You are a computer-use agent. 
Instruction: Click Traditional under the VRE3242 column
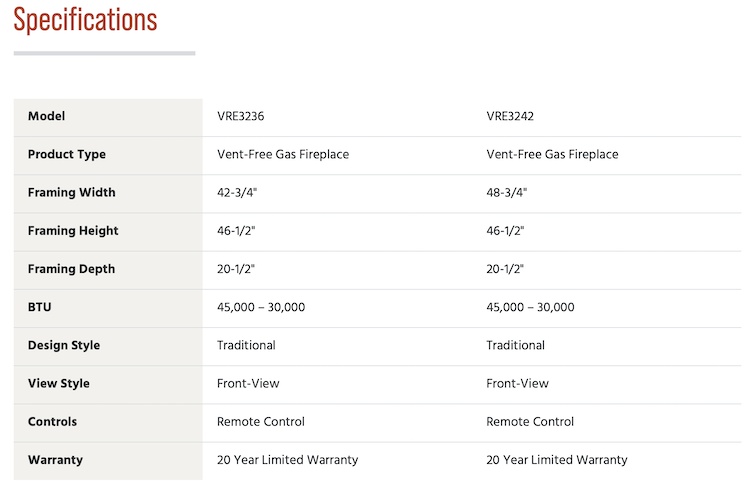515,345
